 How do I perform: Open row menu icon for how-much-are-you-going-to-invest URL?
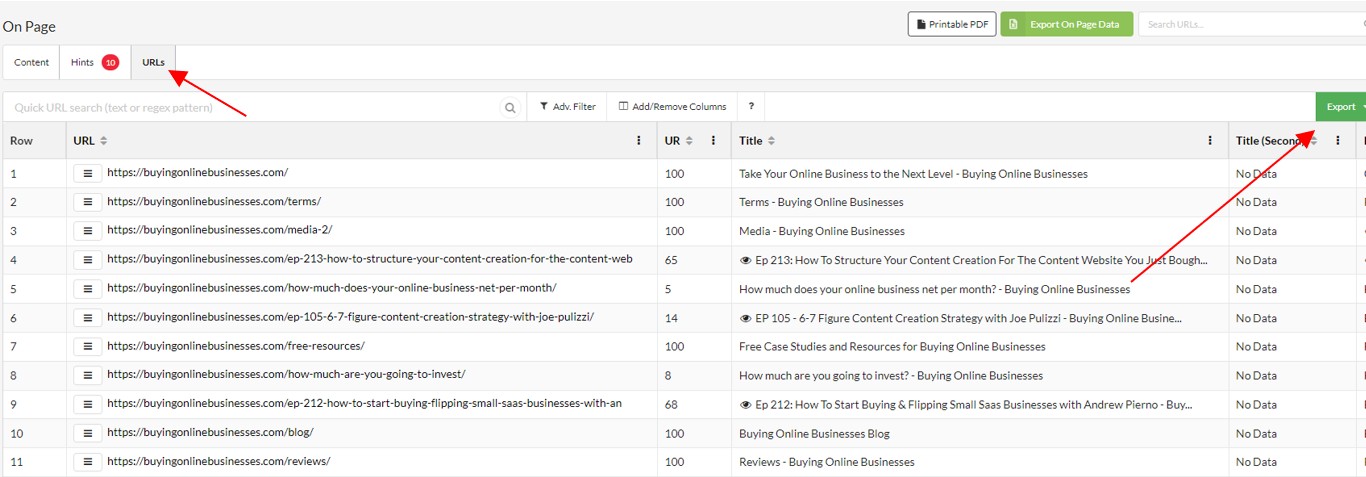87,376
